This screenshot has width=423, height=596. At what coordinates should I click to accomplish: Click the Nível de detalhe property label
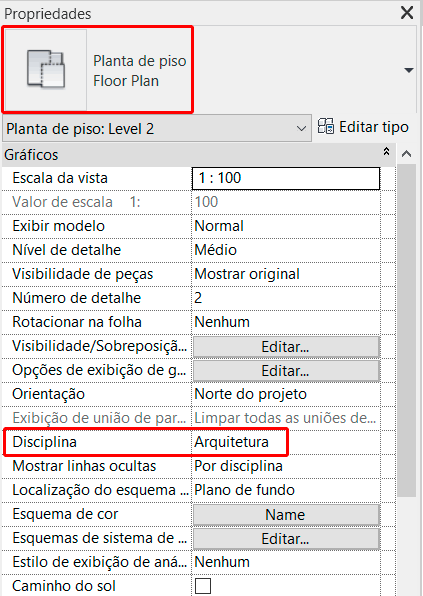tap(67, 250)
